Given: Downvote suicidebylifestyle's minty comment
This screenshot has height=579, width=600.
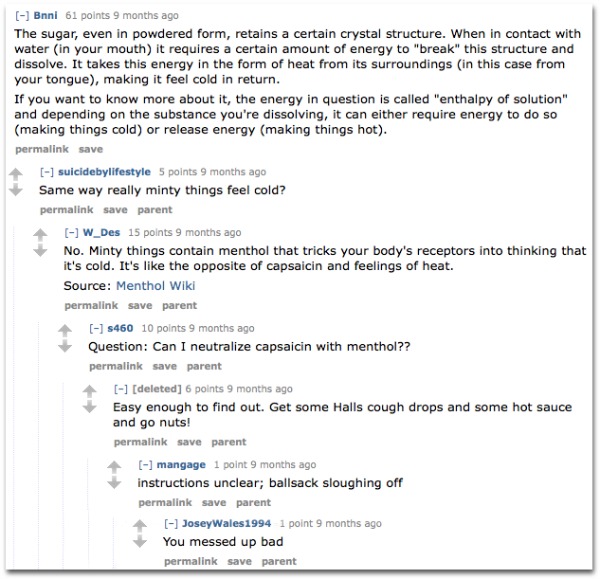Looking at the screenshot, I should 16,189.
